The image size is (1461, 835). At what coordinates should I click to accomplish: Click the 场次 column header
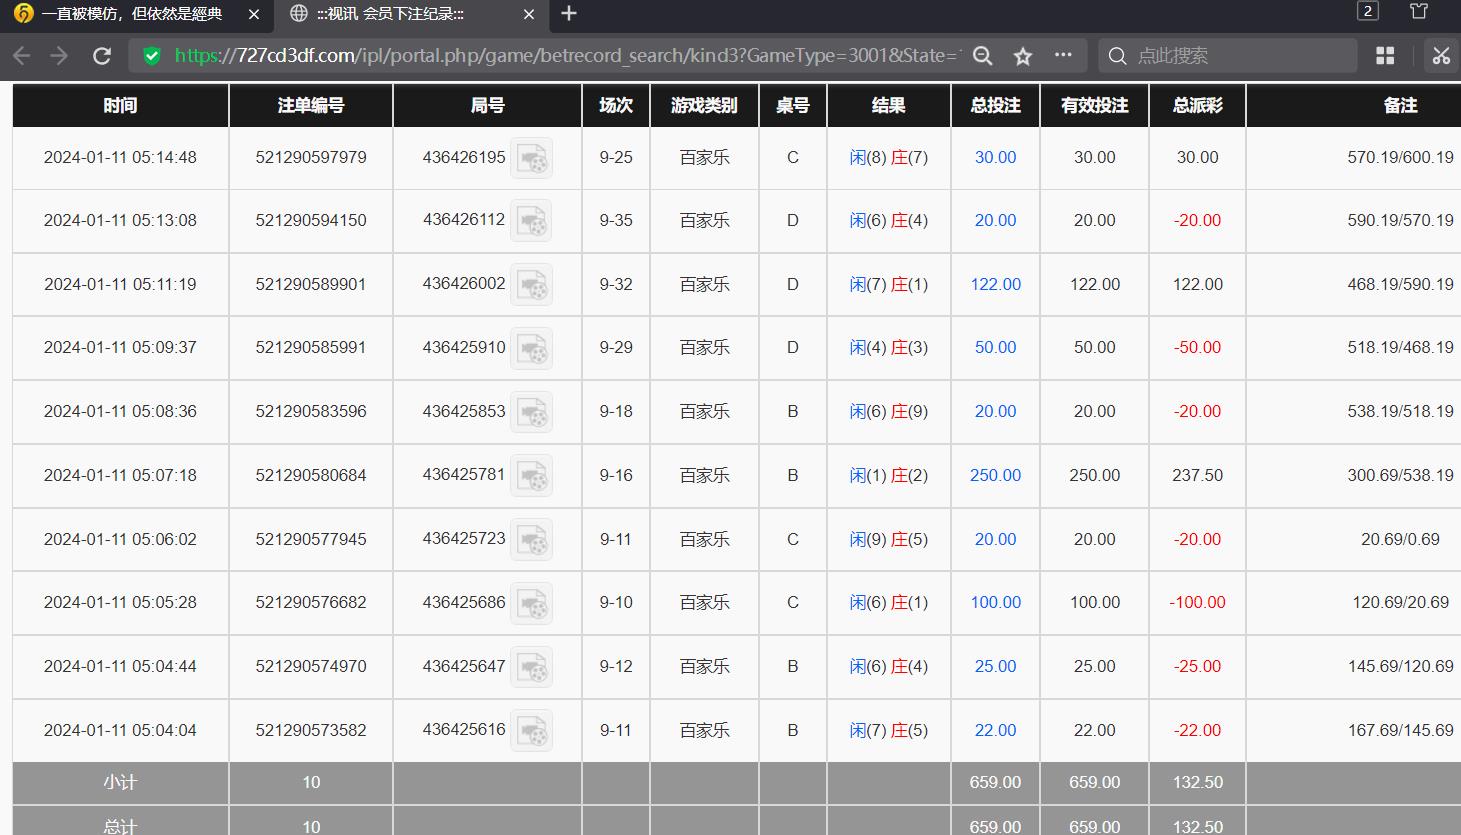click(x=616, y=105)
